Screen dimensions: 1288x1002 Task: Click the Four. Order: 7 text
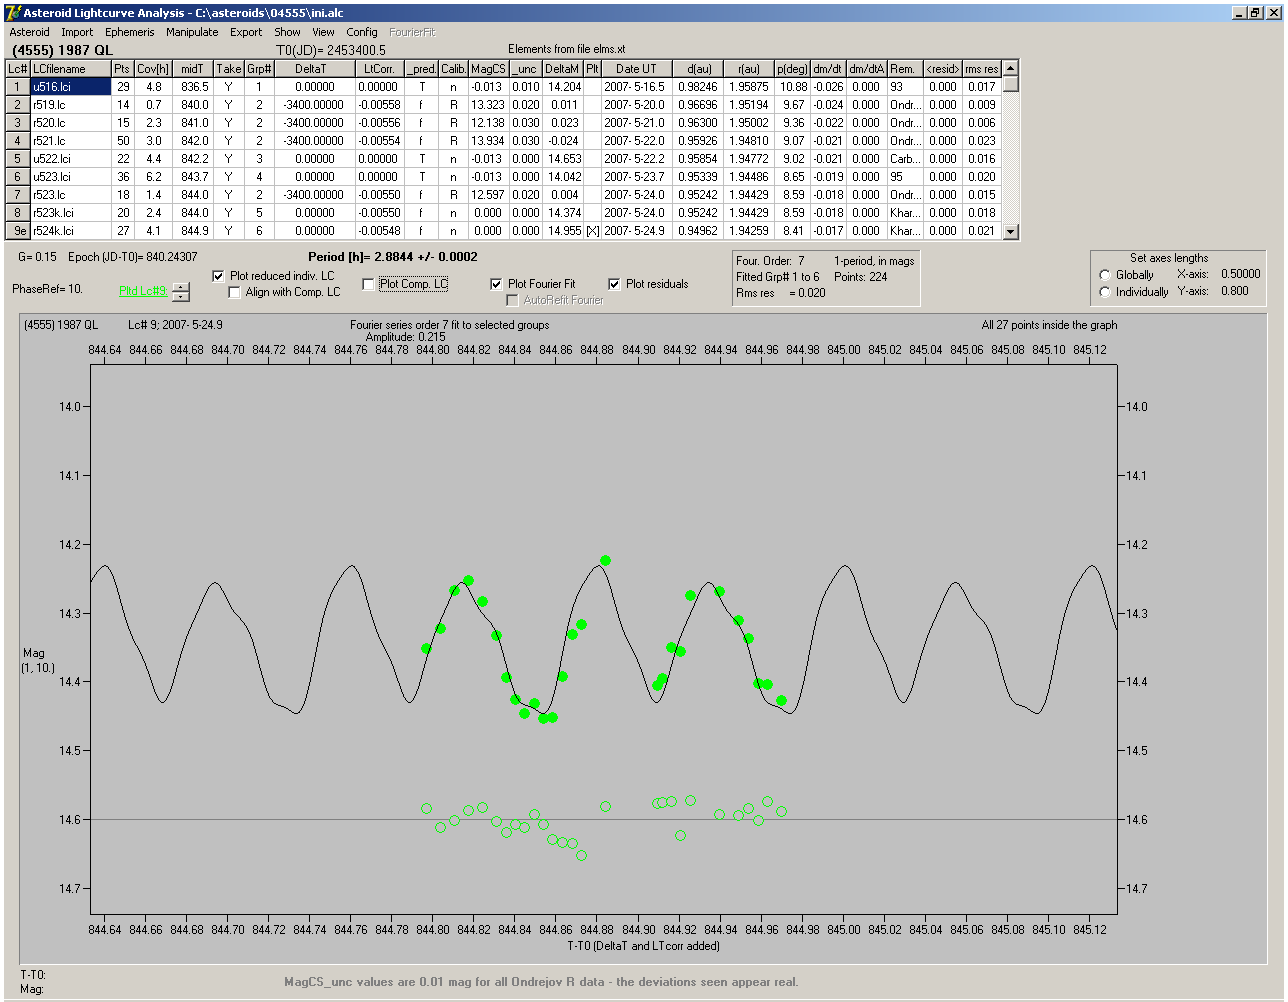(770, 261)
